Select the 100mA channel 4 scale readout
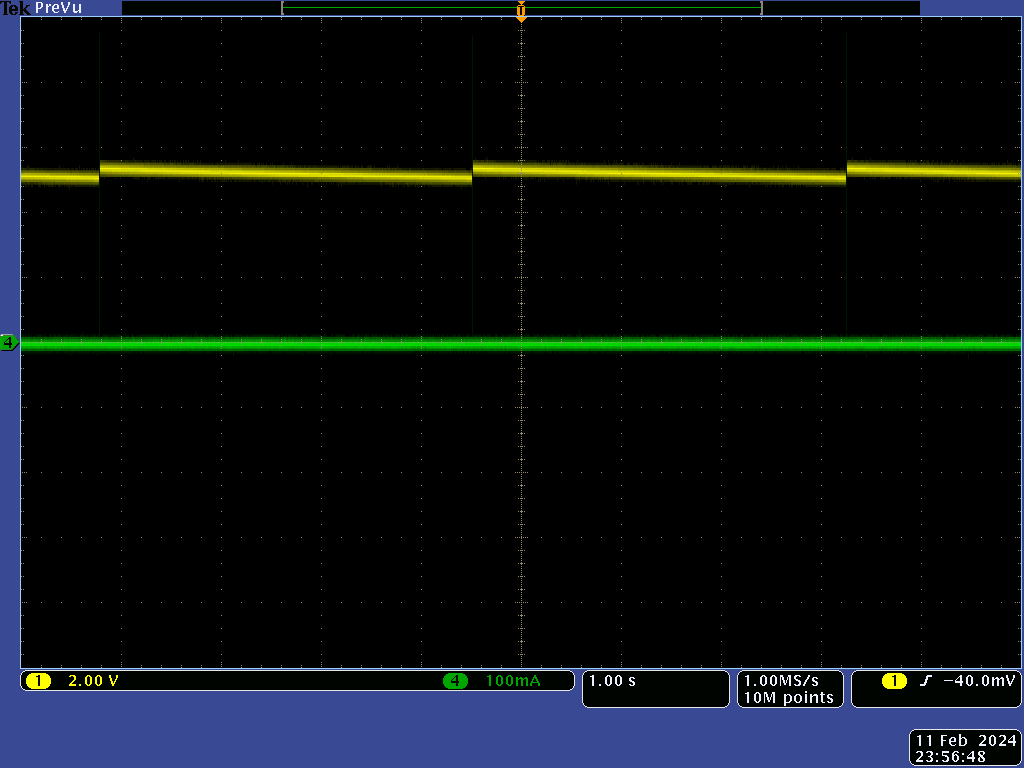This screenshot has width=1024, height=768. tap(513, 681)
